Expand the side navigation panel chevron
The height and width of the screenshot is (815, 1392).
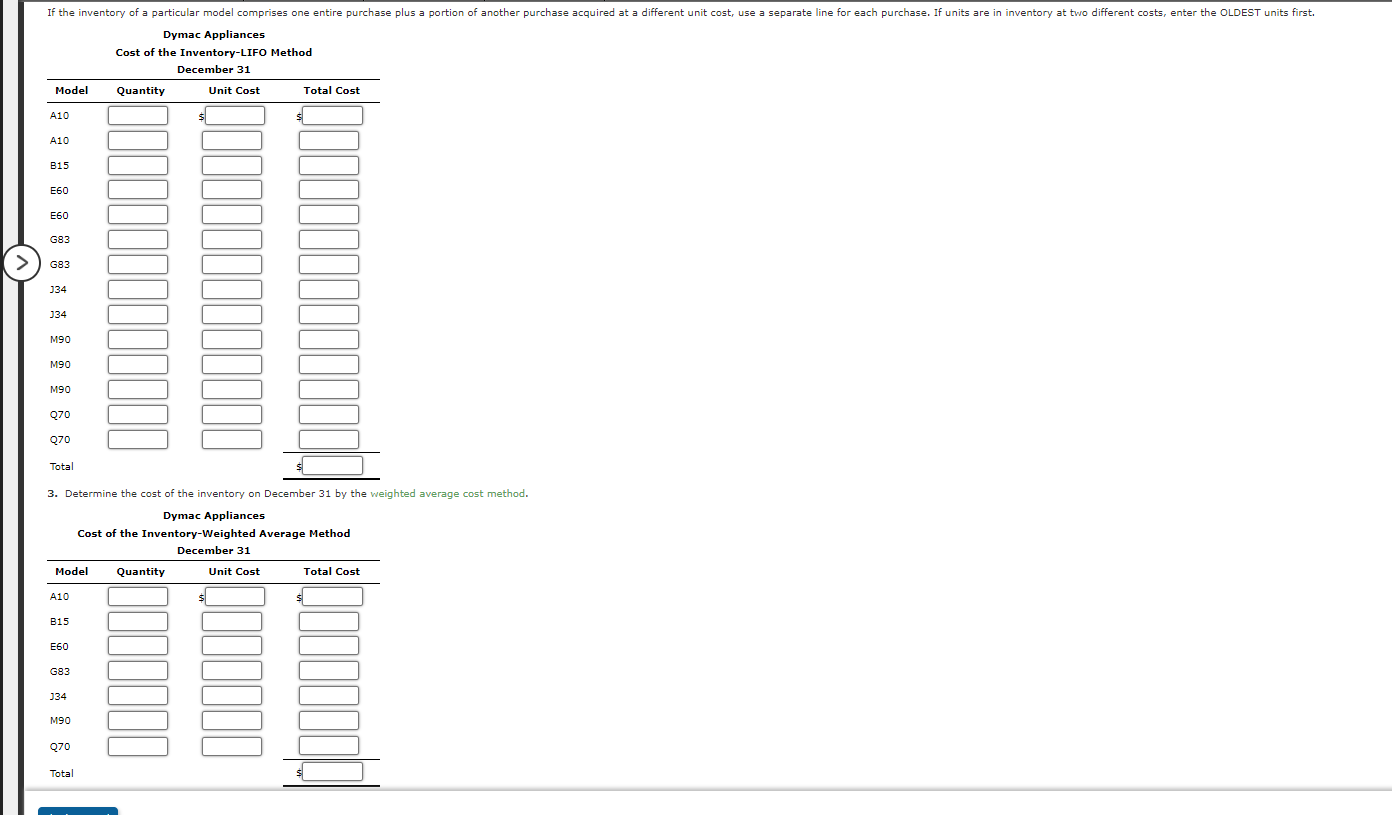coord(22,262)
